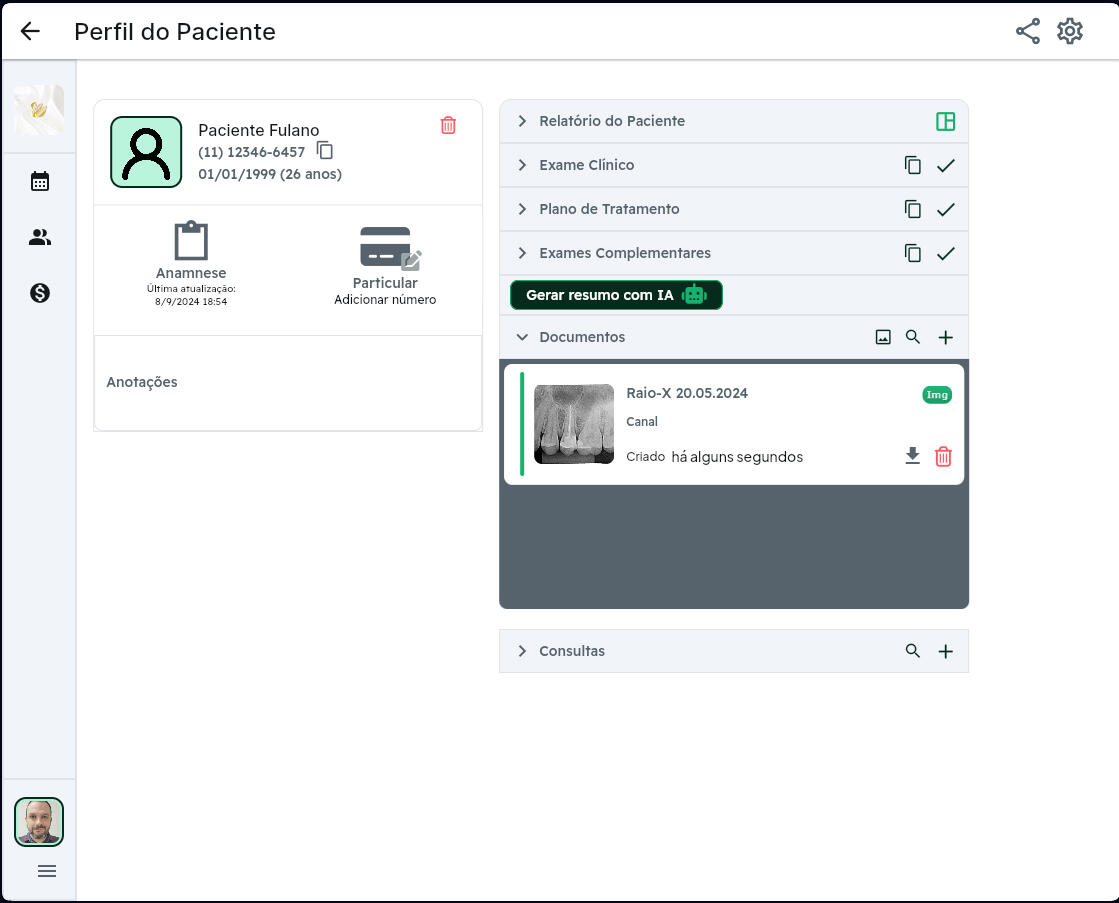Viewport: 1119px width, 903px height.
Task: Collapse the Documentos section
Action: click(521, 337)
